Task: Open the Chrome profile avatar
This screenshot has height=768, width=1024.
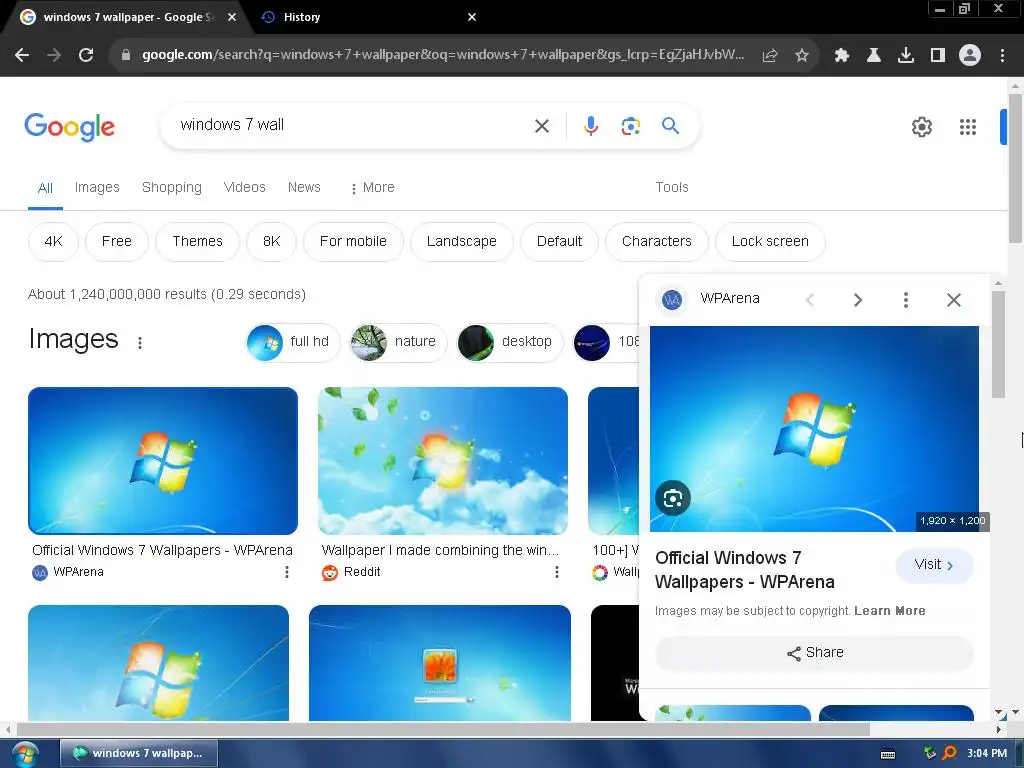Action: (x=970, y=56)
